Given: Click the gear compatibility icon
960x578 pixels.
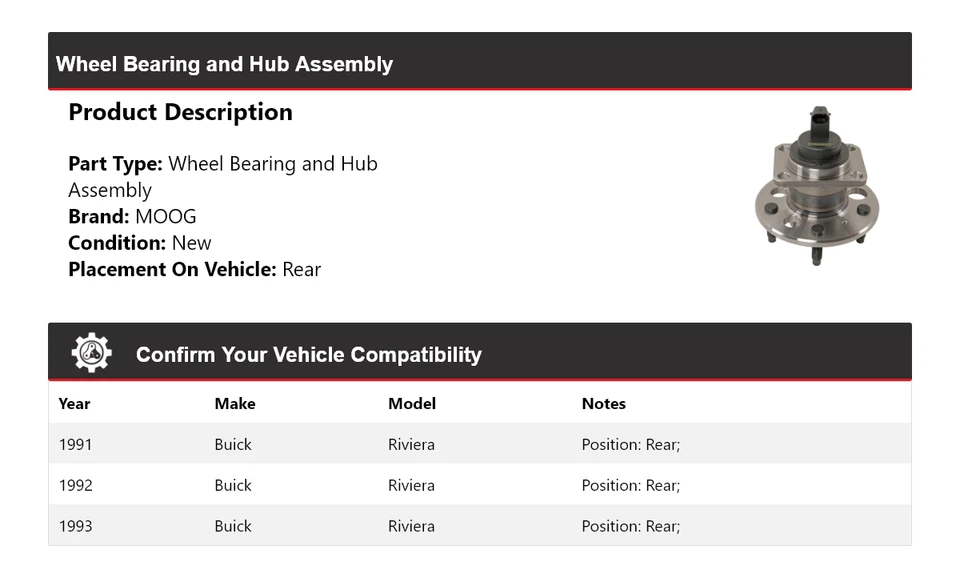Looking at the screenshot, I should tap(91, 353).
